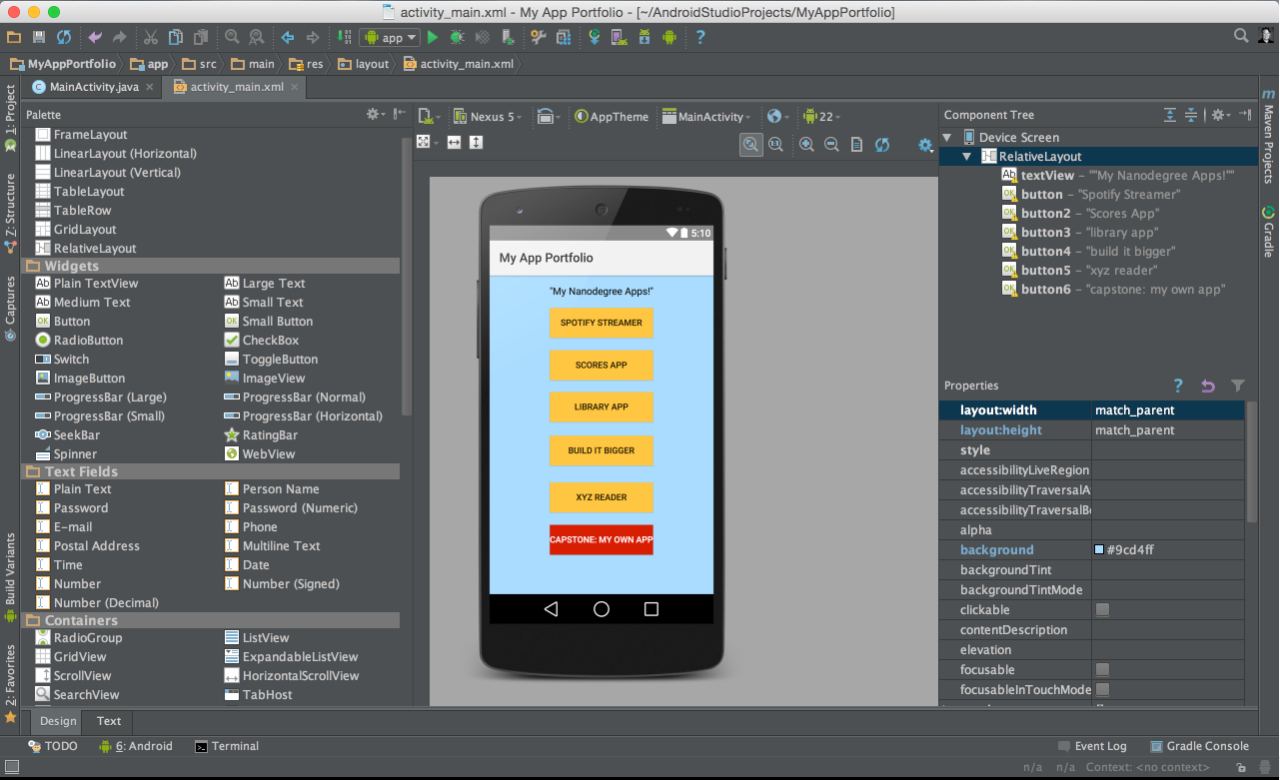The image size is (1280, 780).
Task: Zoom in on the layout preview
Action: (x=807, y=144)
